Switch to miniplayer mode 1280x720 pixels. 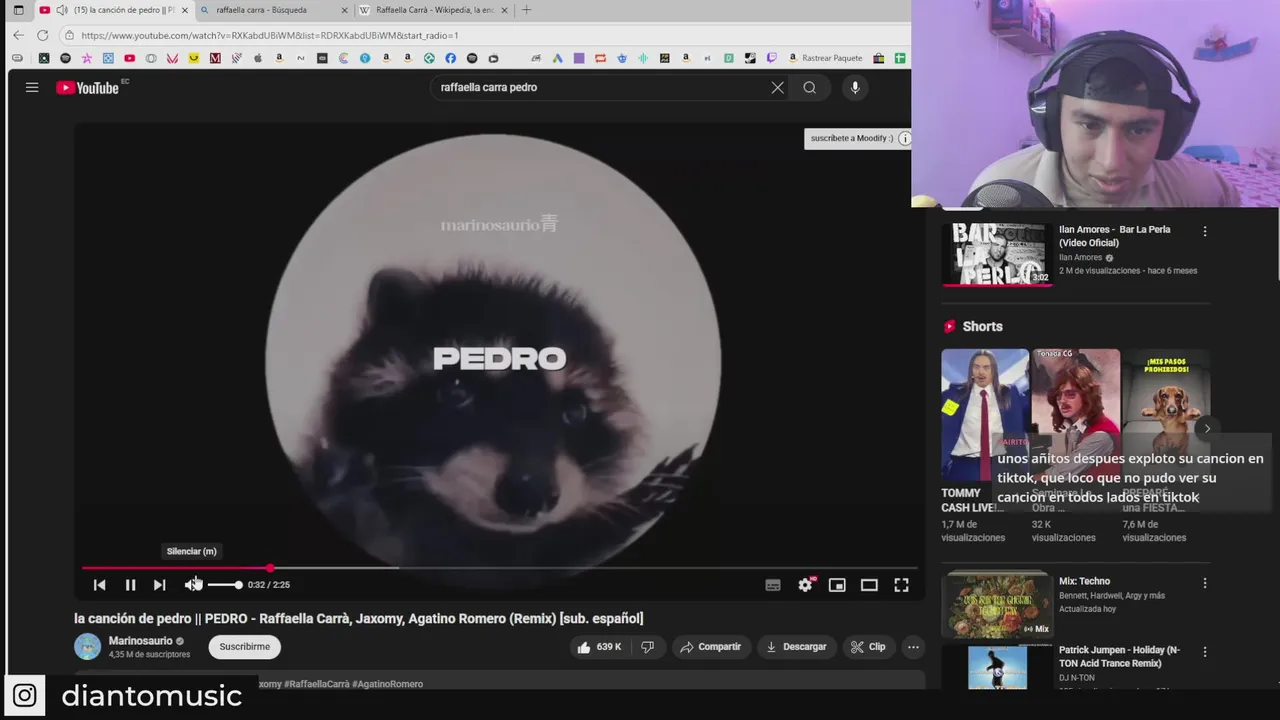click(x=837, y=585)
